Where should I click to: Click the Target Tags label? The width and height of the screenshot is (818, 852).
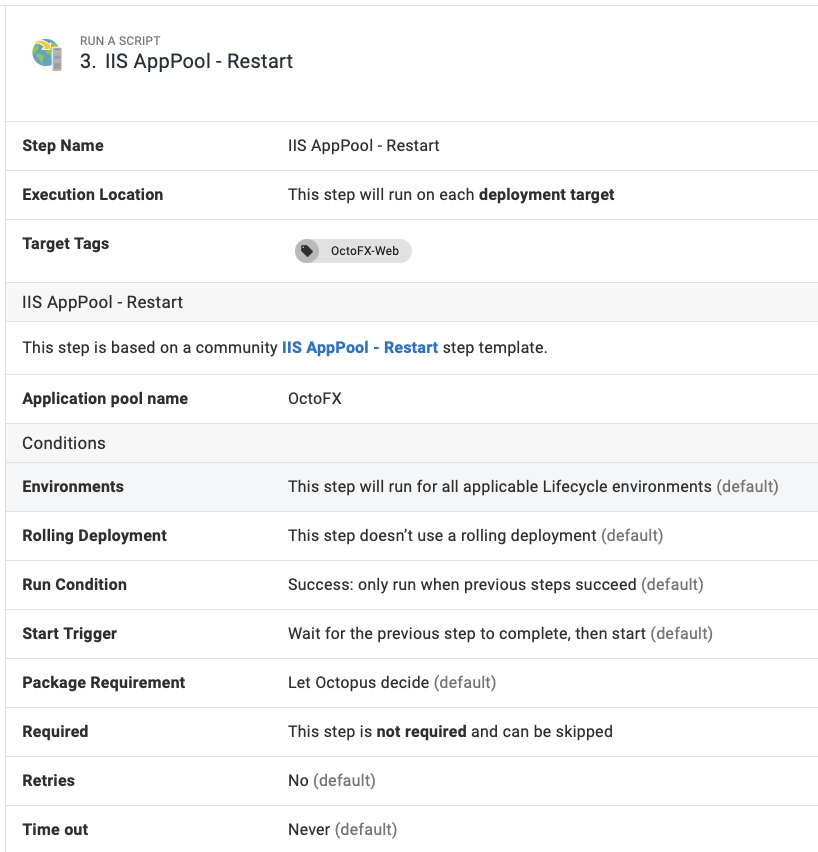[66, 243]
